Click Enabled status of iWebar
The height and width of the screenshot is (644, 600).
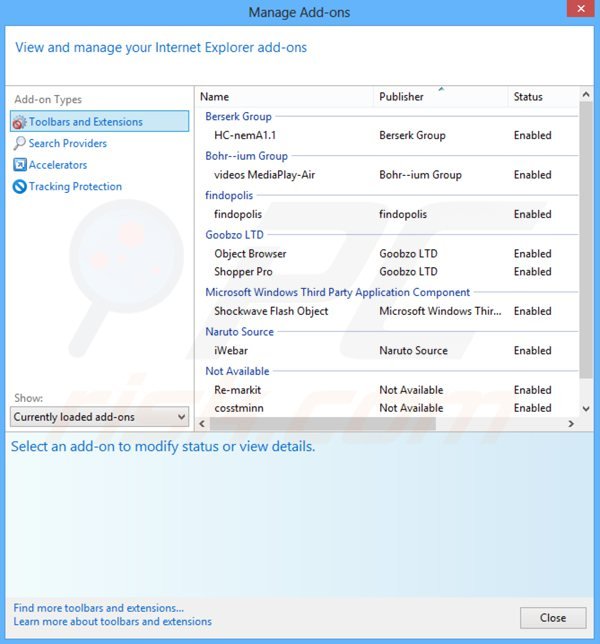coord(532,351)
